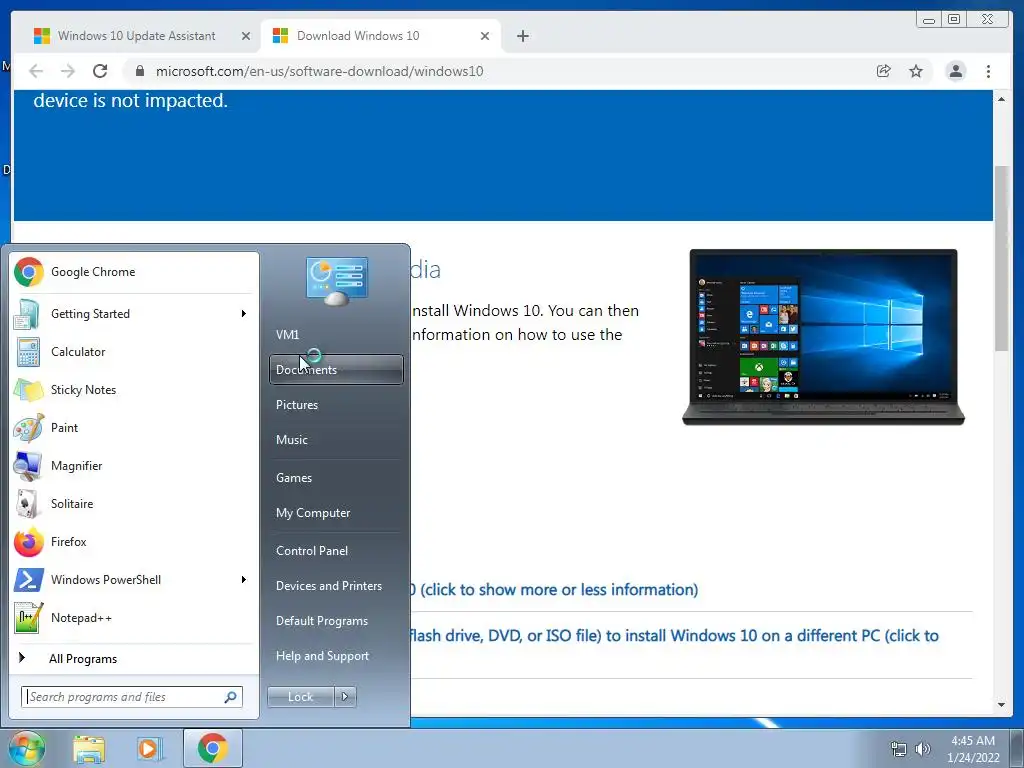Expand Getting Started jump list arrow

tap(244, 313)
